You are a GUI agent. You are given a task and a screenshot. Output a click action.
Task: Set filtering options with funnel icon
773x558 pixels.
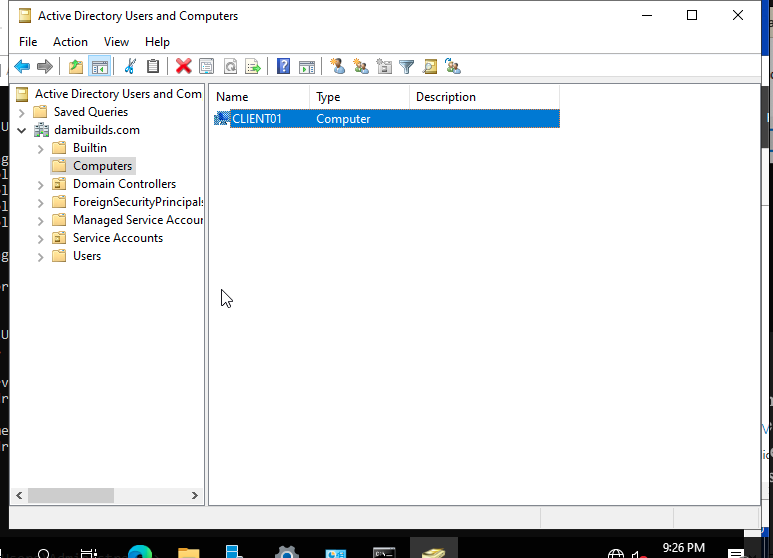[407, 66]
